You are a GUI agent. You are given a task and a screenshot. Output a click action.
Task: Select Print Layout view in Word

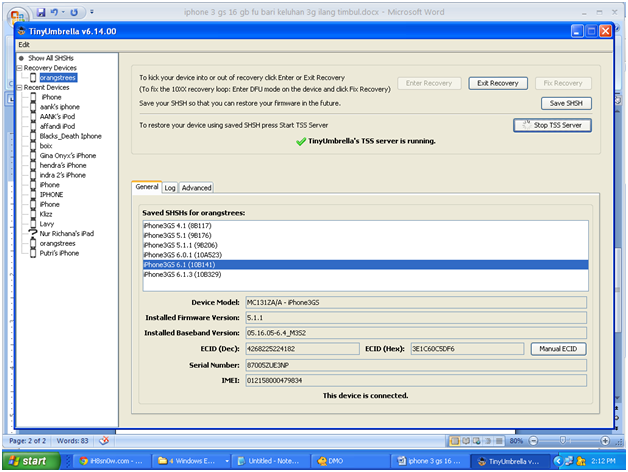tap(455, 441)
